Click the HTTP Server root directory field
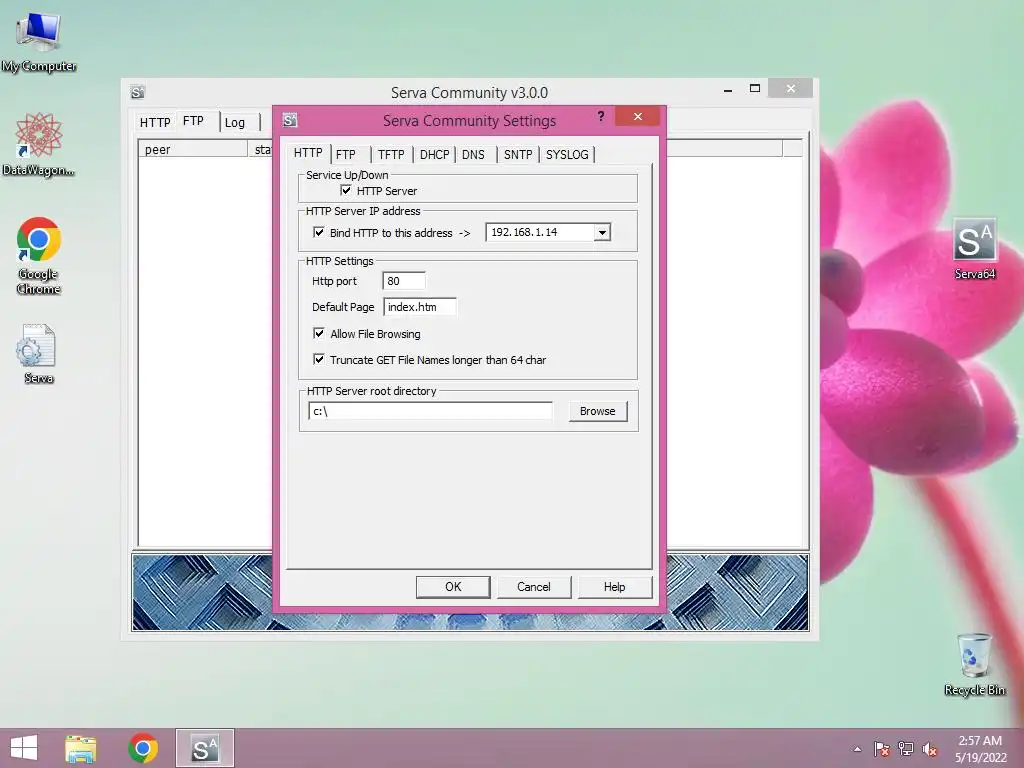This screenshot has height=768, width=1024. click(x=430, y=411)
